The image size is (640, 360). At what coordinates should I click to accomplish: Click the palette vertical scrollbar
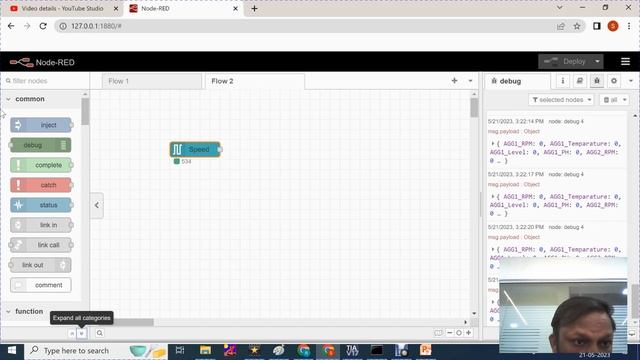(x=85, y=112)
